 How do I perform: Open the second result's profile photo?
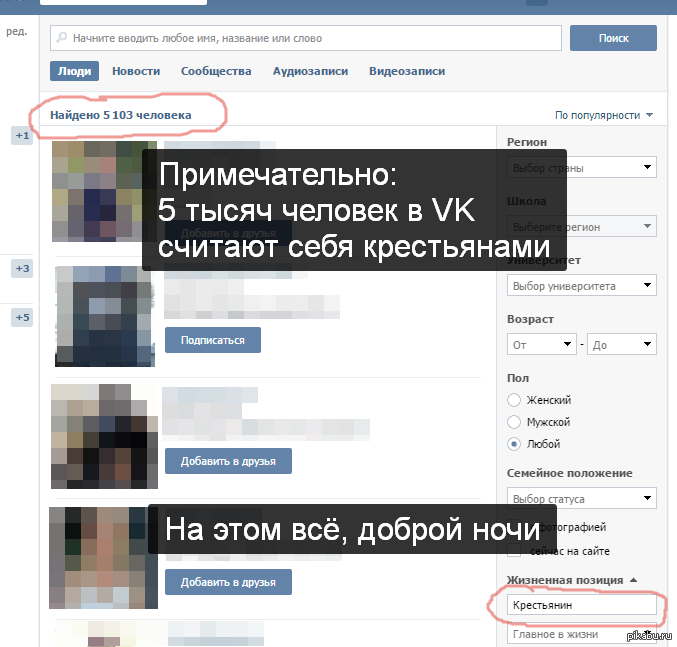click(x=105, y=316)
